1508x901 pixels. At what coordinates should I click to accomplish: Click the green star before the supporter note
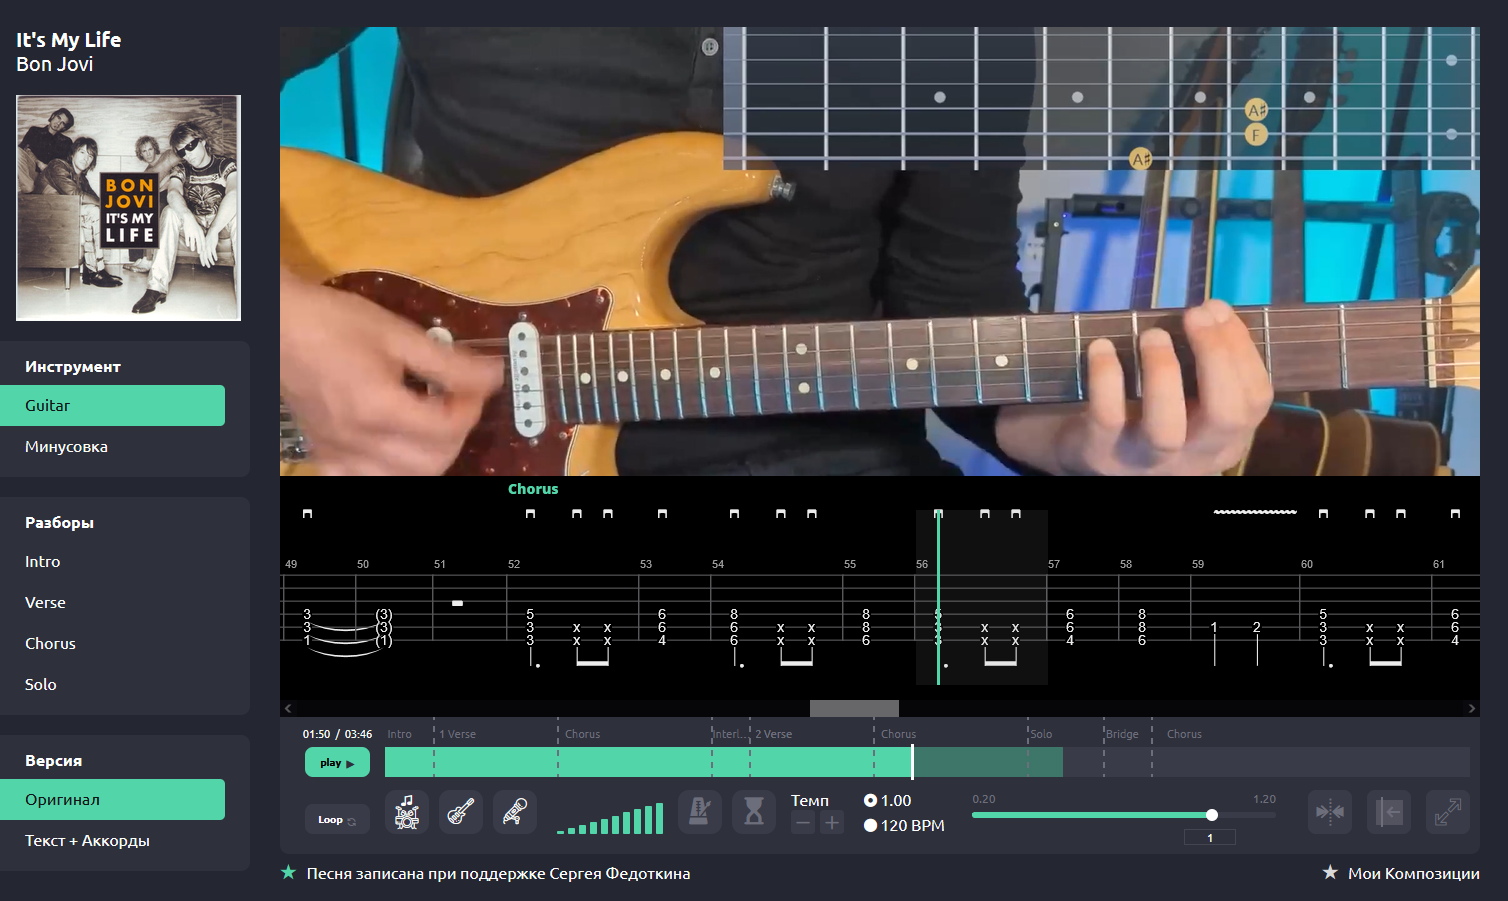289,873
